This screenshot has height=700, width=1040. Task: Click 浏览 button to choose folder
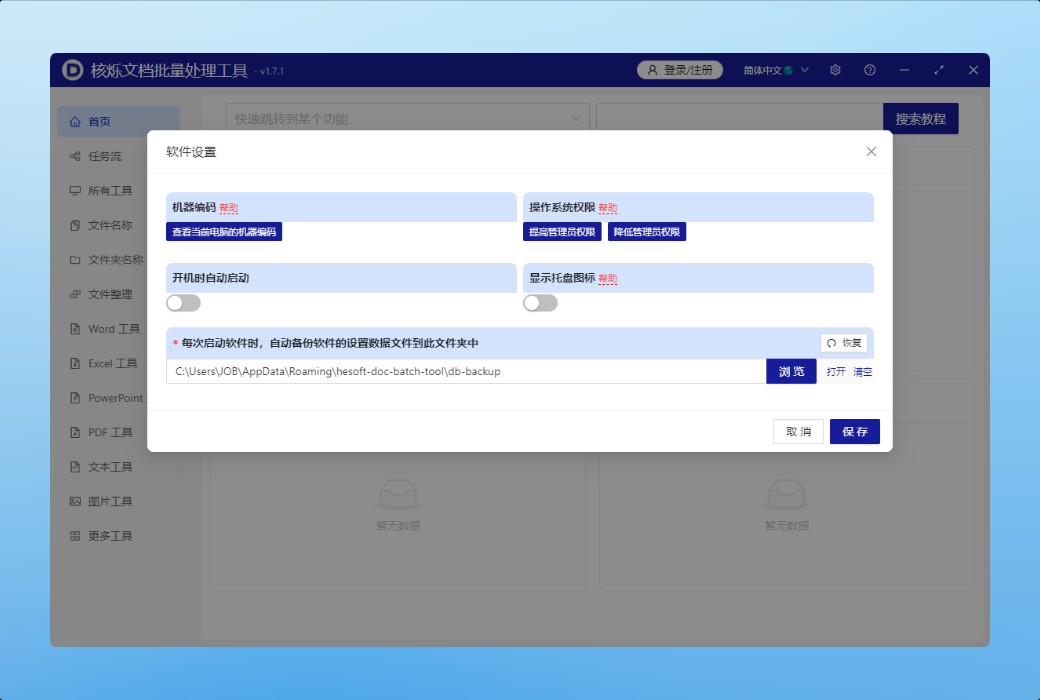[x=791, y=372]
